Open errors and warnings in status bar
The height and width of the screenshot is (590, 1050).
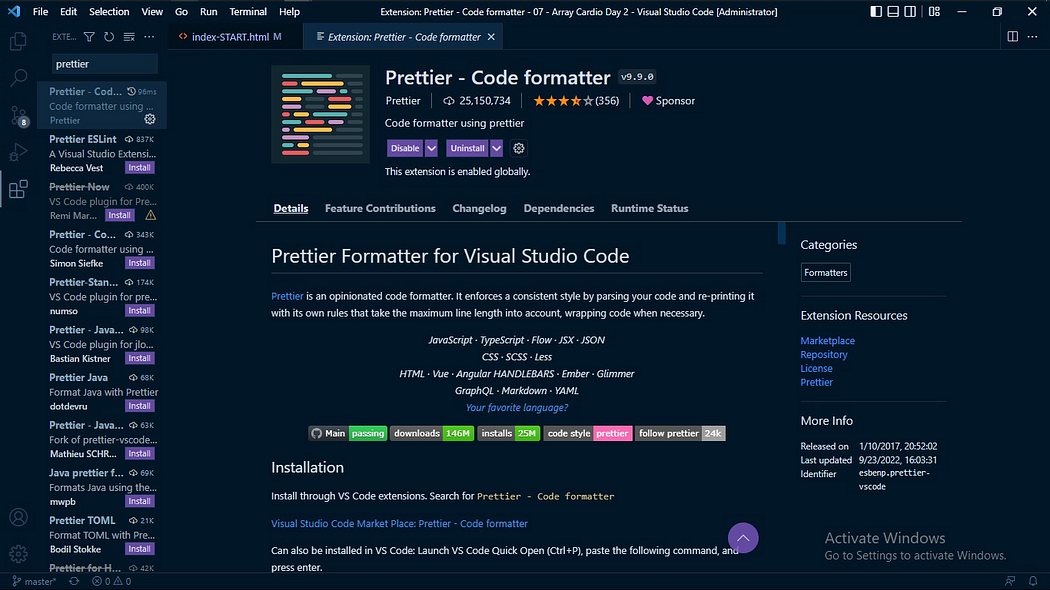[112, 581]
